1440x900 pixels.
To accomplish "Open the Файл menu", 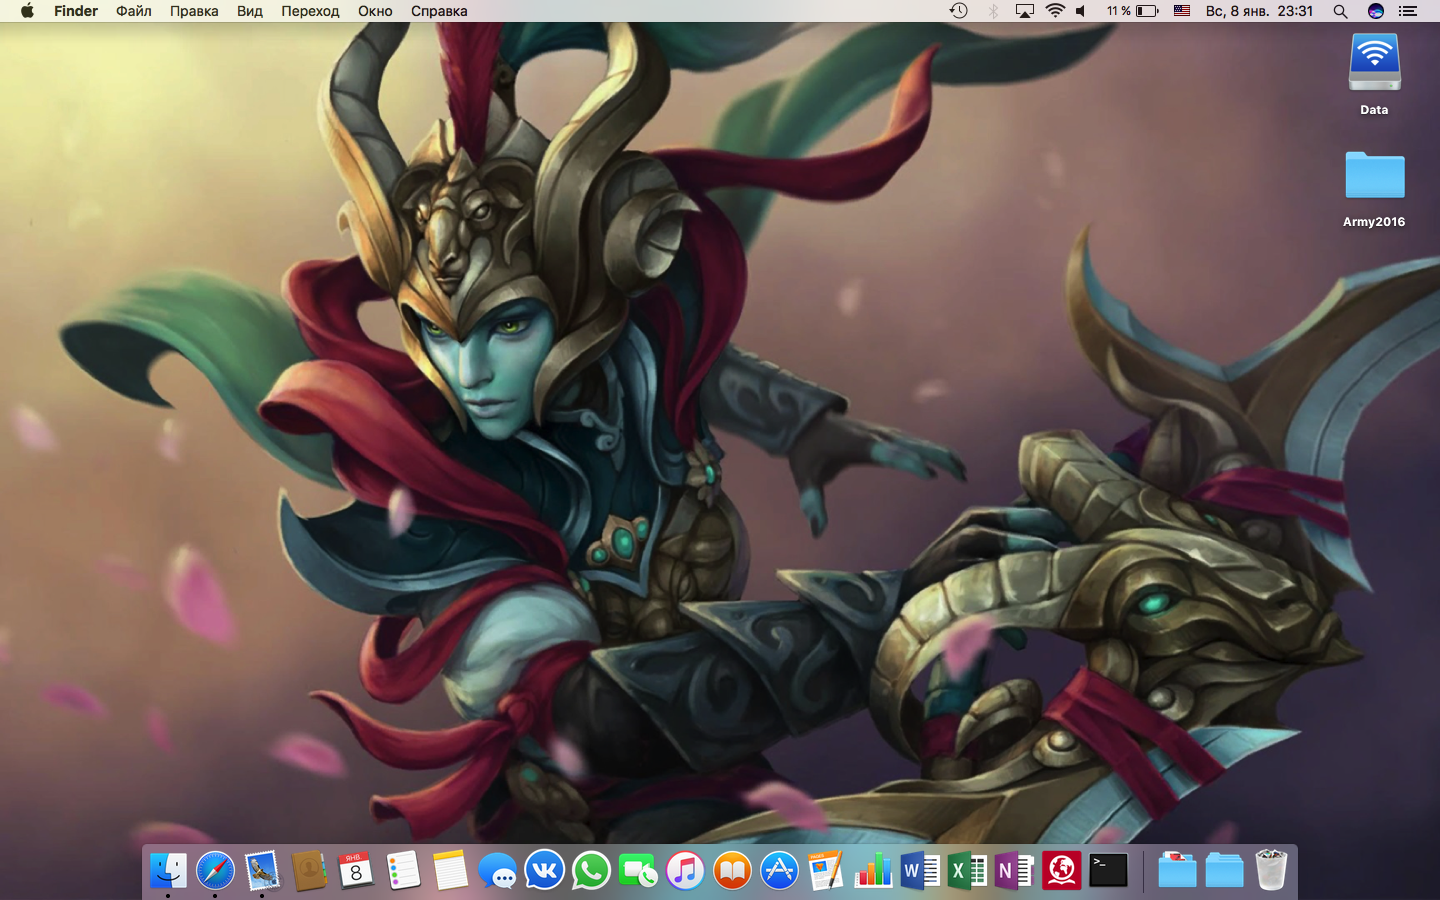I will pyautogui.click(x=134, y=11).
